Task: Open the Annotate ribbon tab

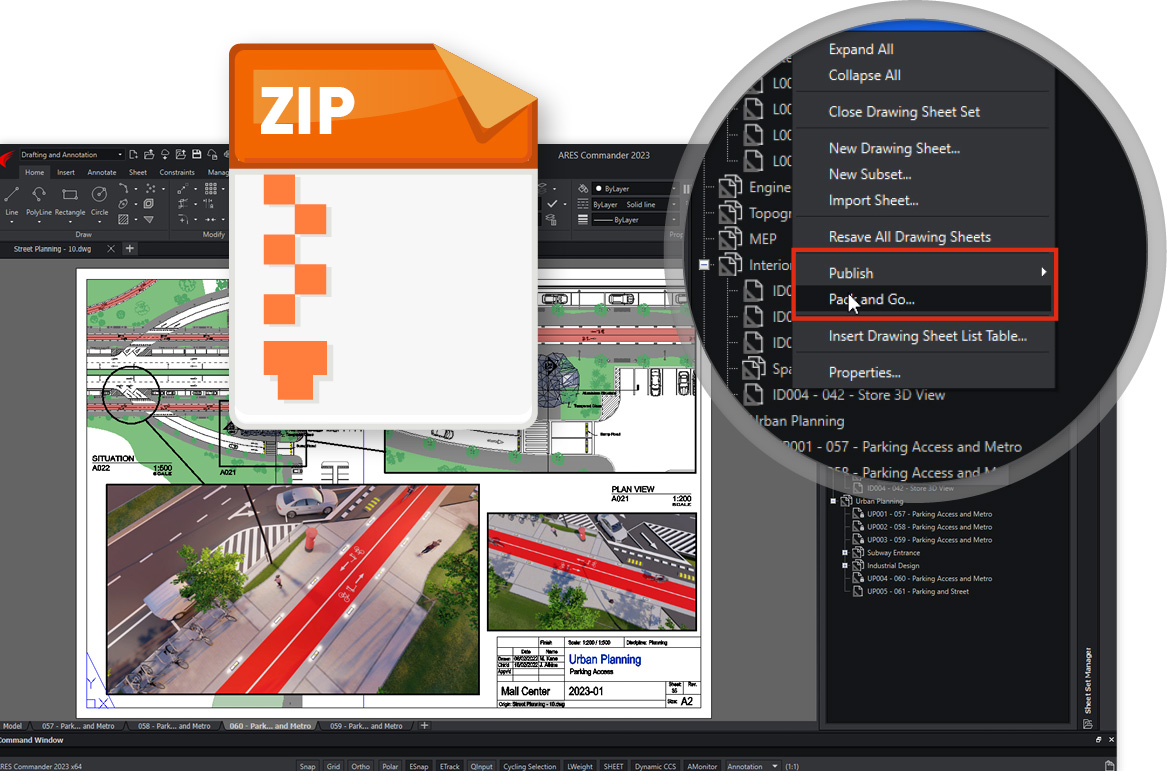Action: pos(102,172)
